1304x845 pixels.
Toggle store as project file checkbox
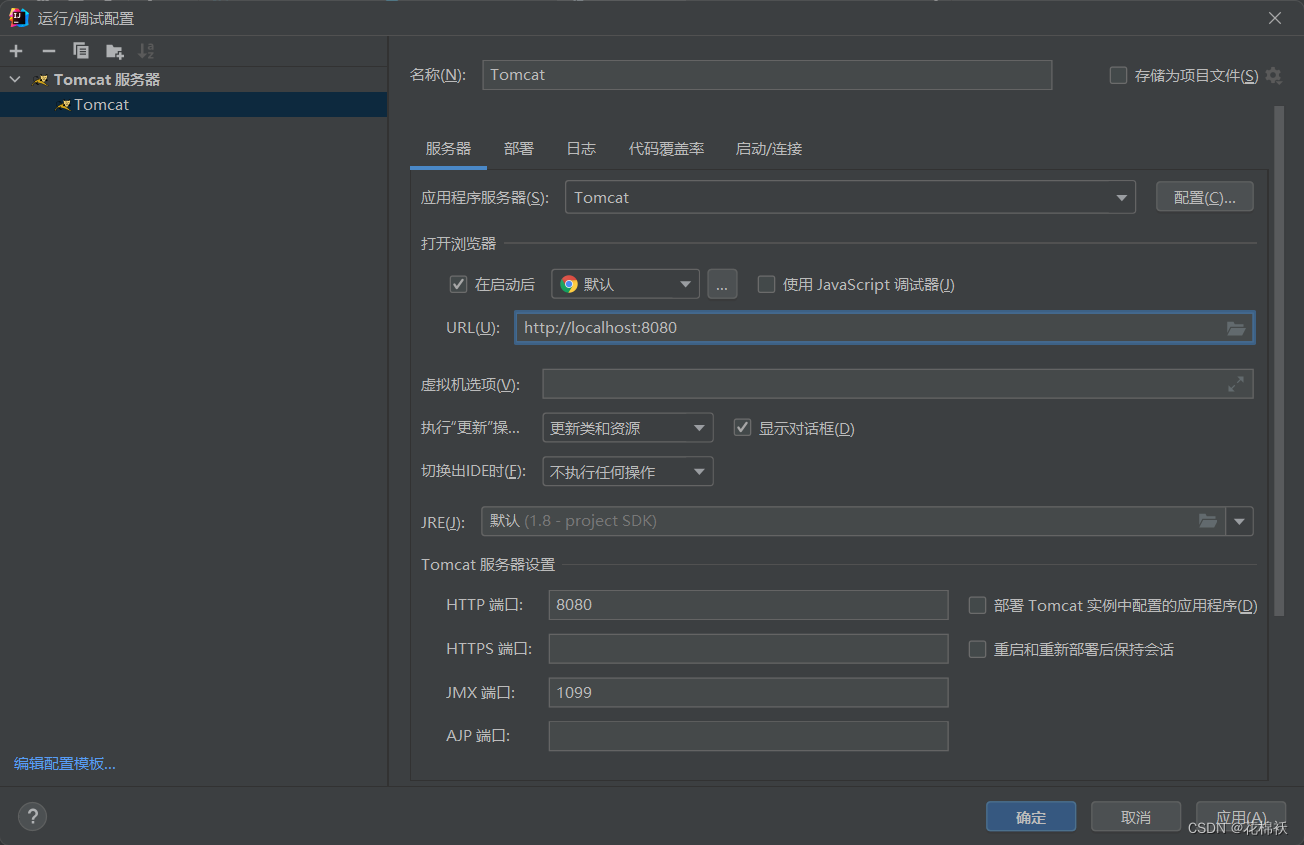(1118, 75)
